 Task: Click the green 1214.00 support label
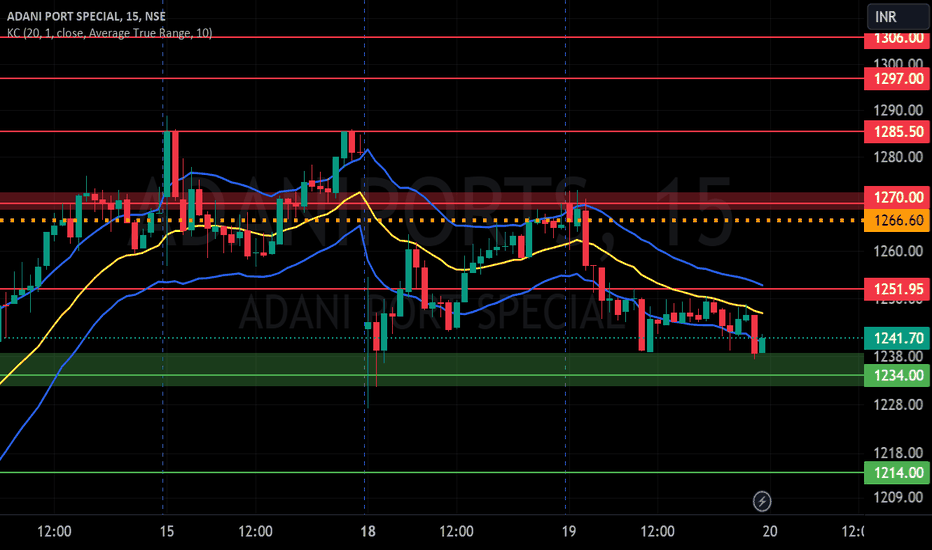click(896, 473)
